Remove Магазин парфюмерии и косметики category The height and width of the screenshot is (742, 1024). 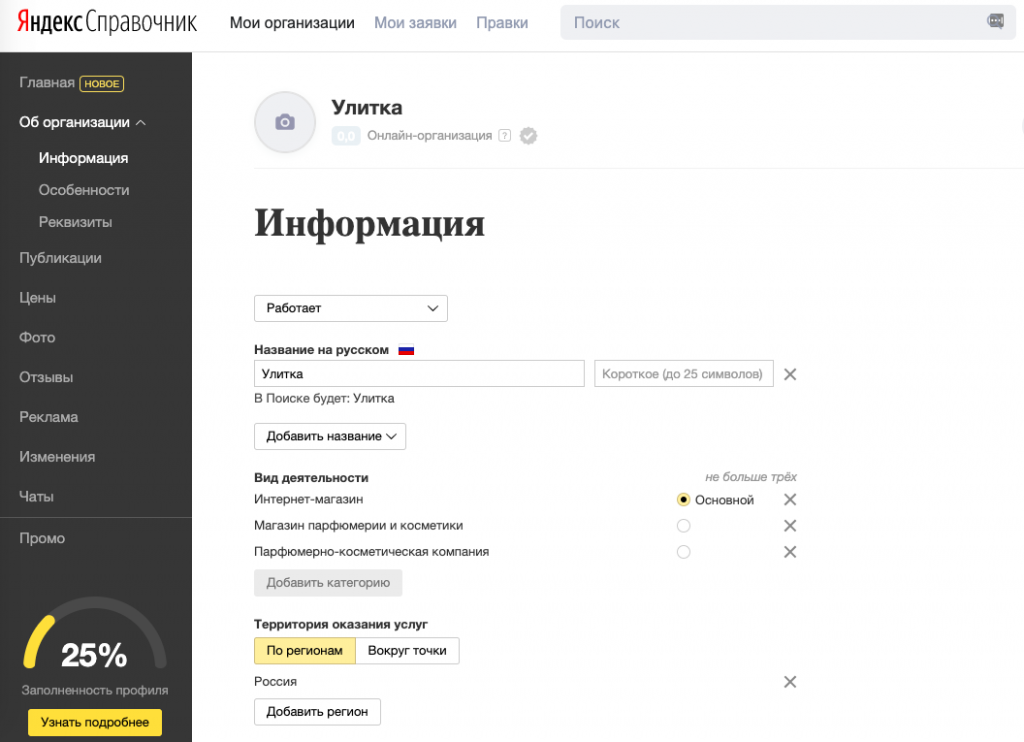[x=789, y=526]
